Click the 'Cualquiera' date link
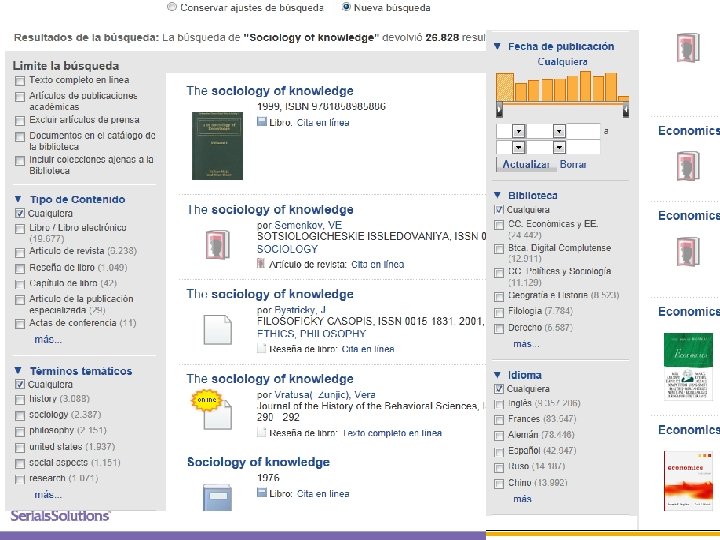The height and width of the screenshot is (540, 720). [x=562, y=62]
